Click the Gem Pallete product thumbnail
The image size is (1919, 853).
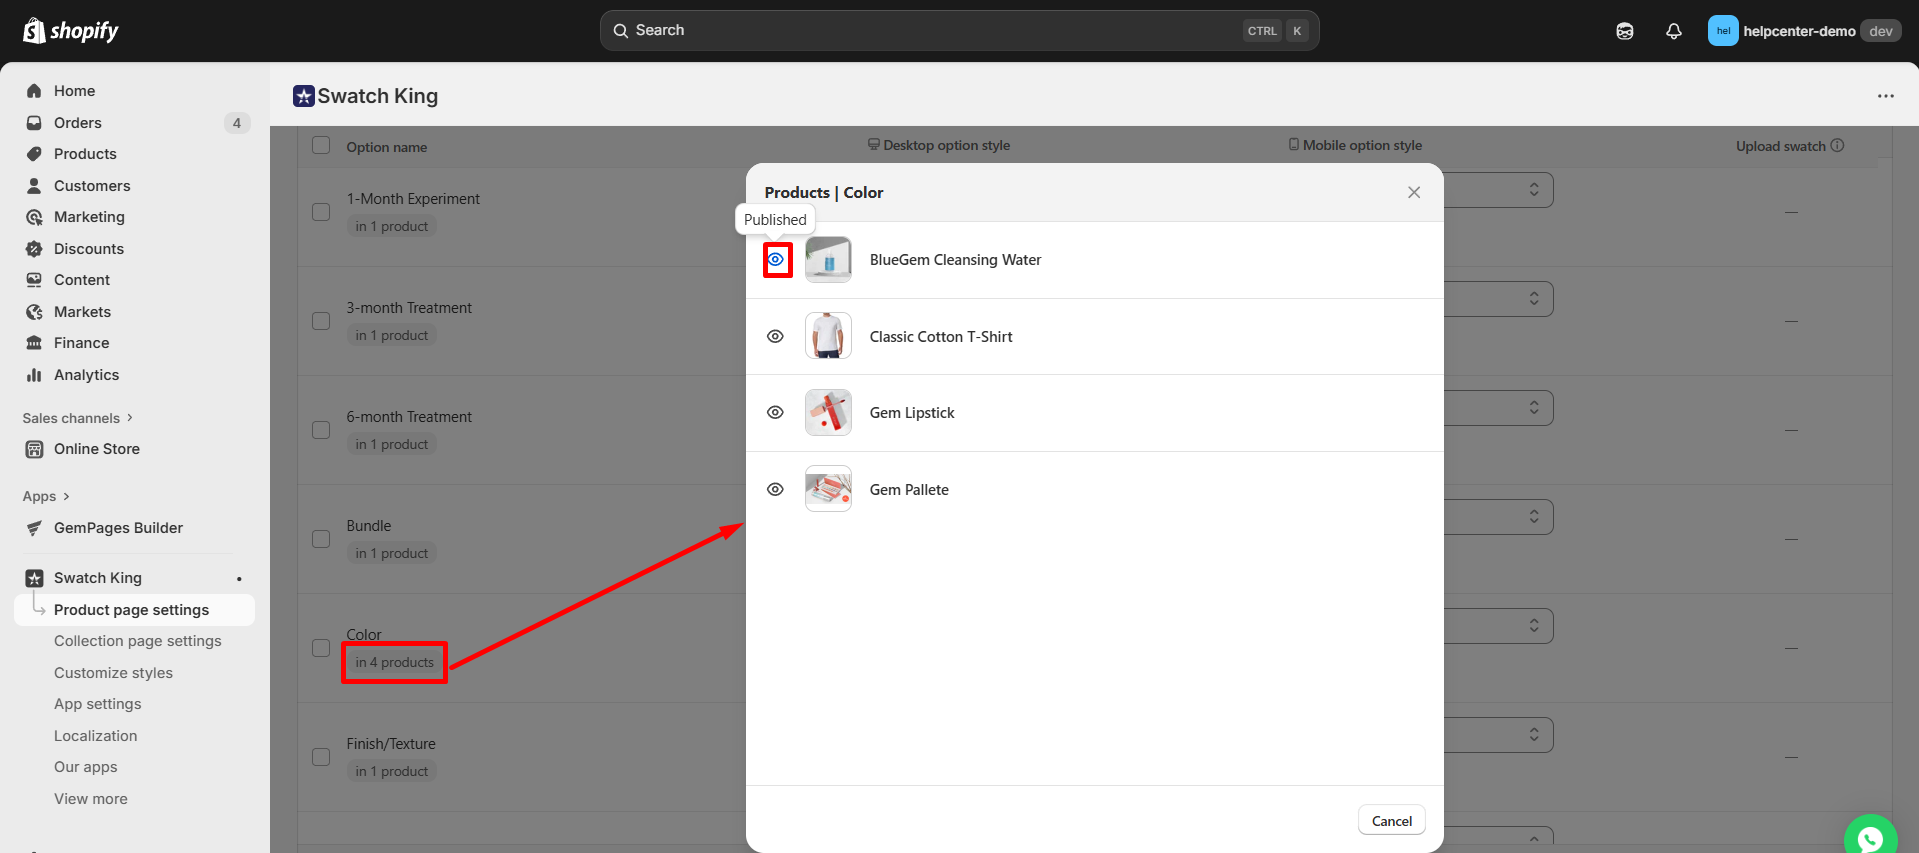[828, 489]
